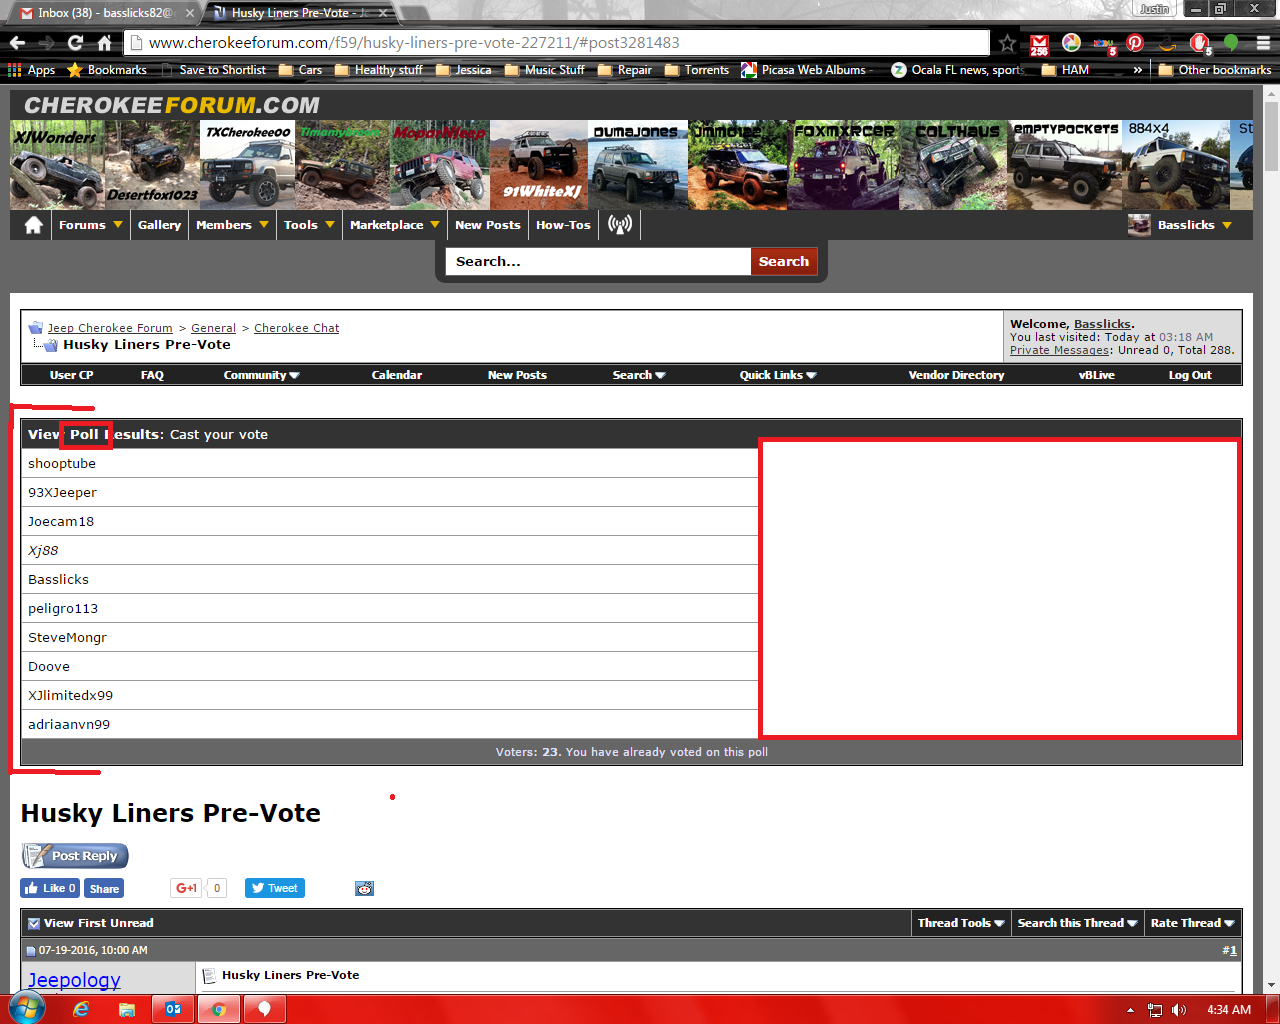This screenshot has height=1024, width=1280.
Task: Open the New Posts menu item
Action: pyautogui.click(x=487, y=225)
